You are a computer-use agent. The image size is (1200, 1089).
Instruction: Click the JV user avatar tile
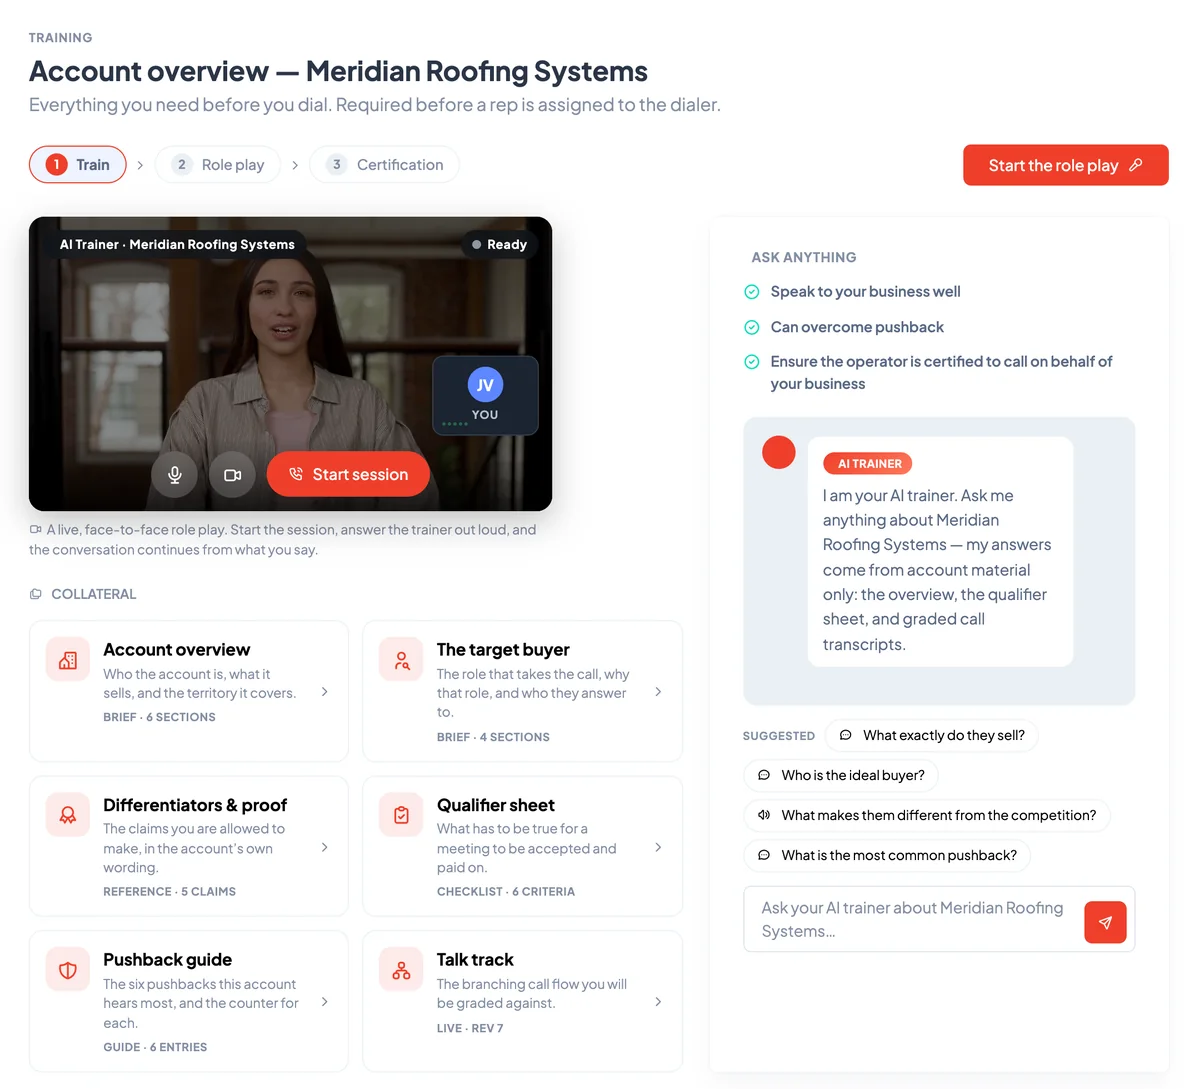point(485,396)
